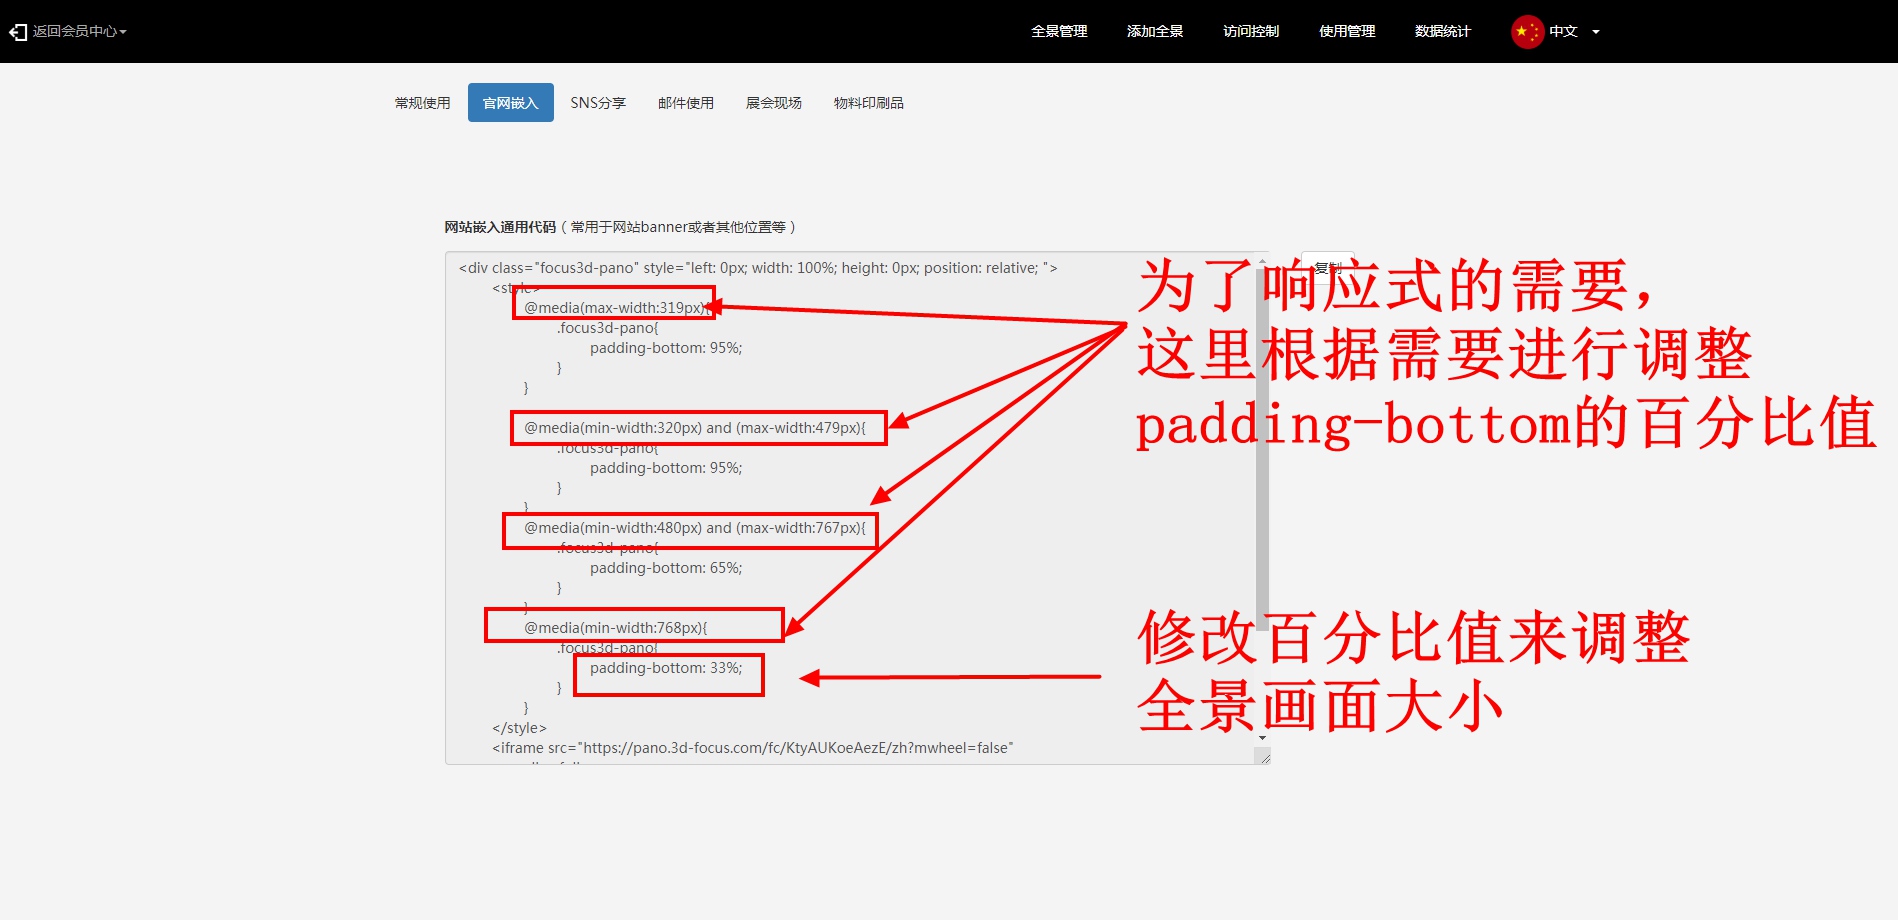Switch to the 常规使用 tab
Viewport: 1898px width, 920px height.
point(422,103)
